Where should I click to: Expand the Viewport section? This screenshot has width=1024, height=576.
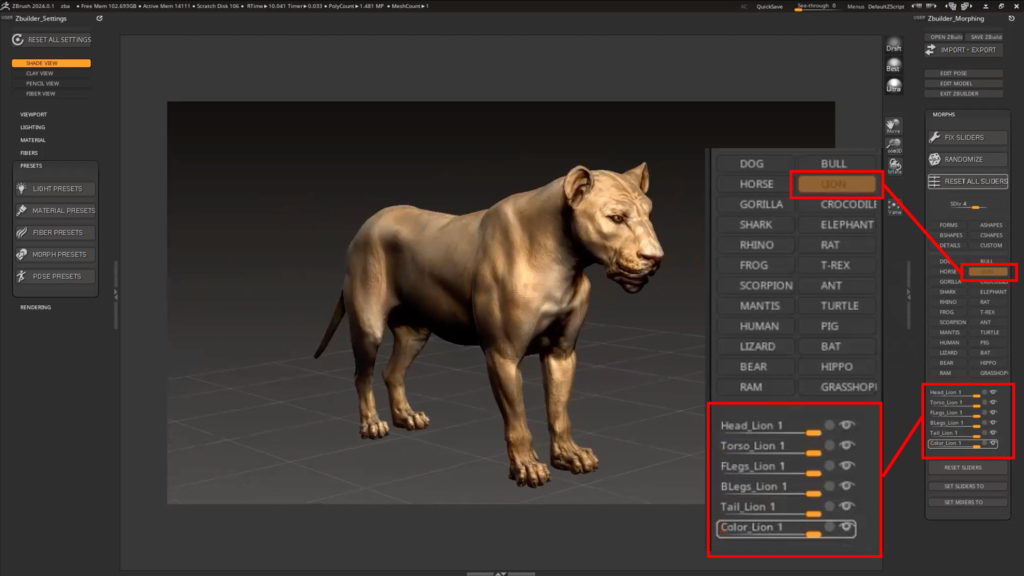pos(34,115)
